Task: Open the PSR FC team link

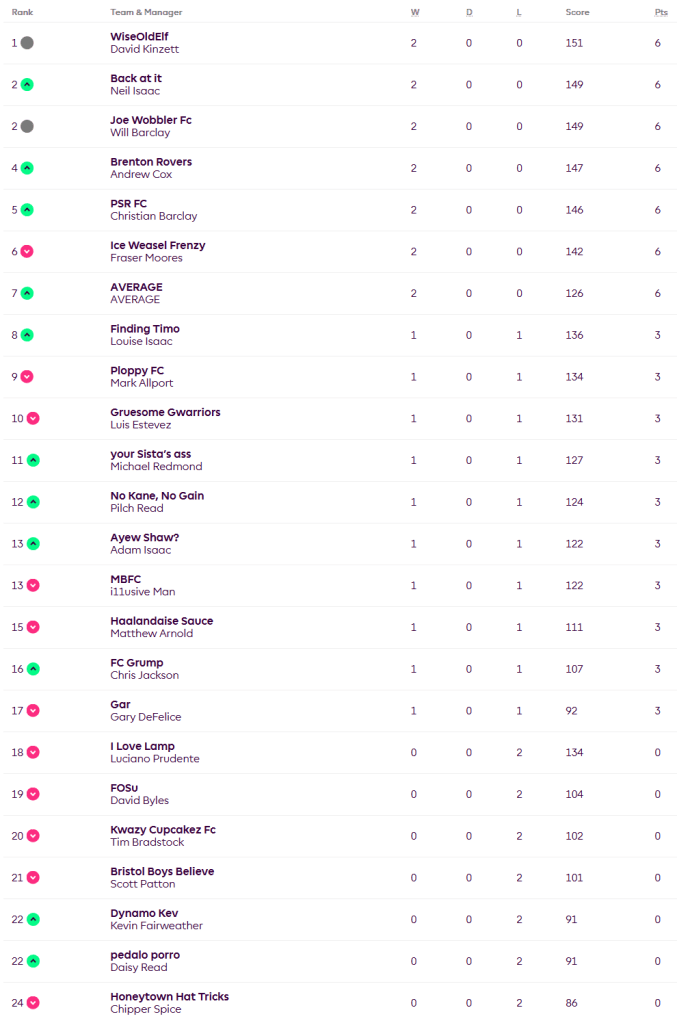Action: (x=128, y=204)
